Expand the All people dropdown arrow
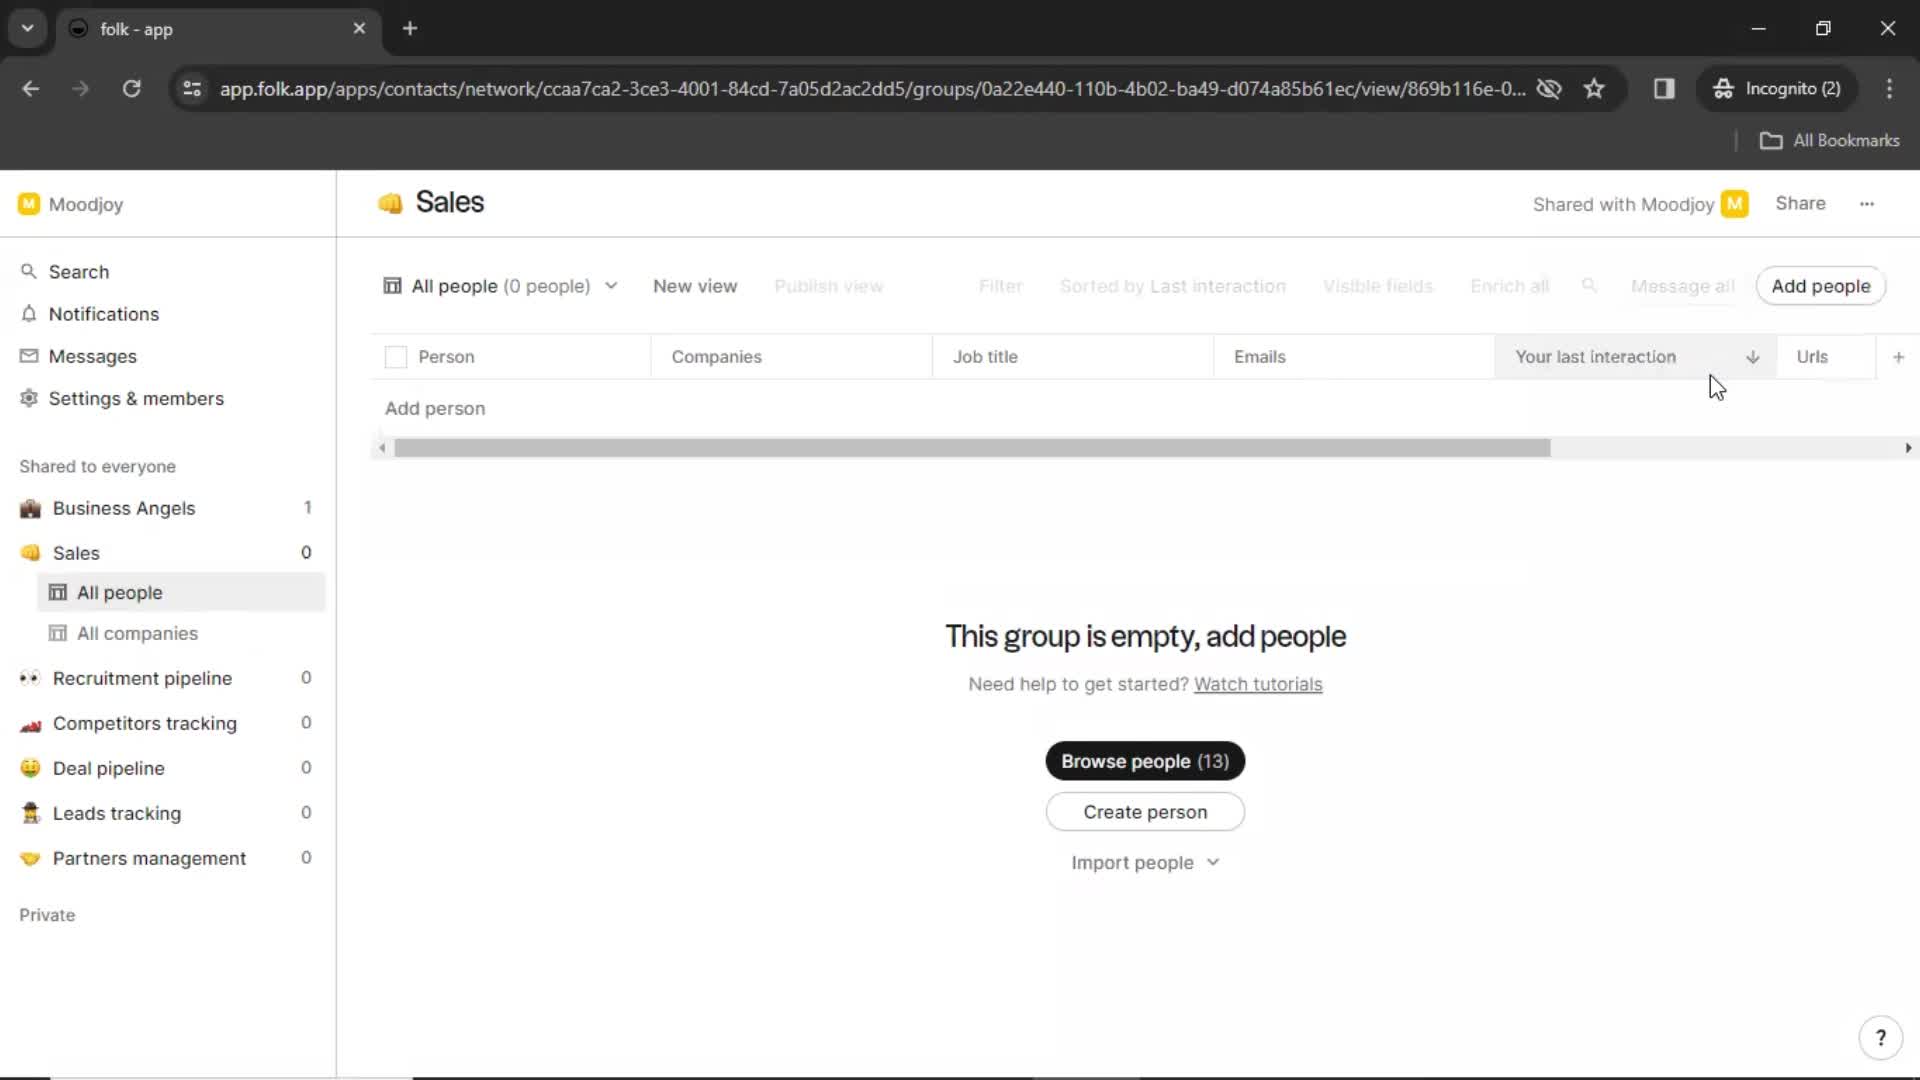The image size is (1920, 1080). coord(611,286)
